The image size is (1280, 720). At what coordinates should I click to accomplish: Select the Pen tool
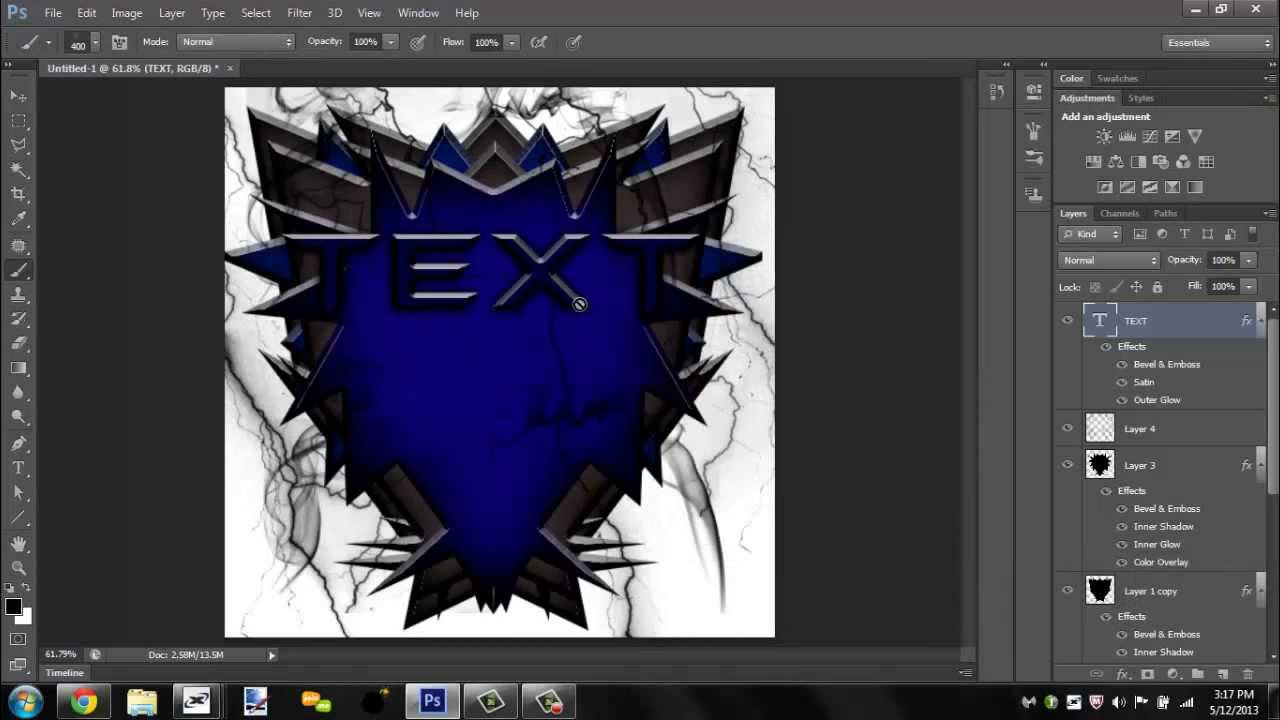click(x=18, y=443)
